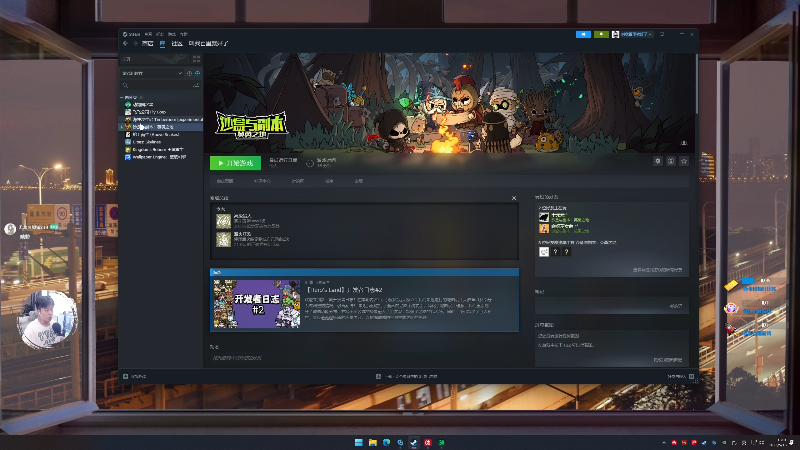Viewport: 800px width, 450px height.
Task: Open the 社区中心 community hub sub-tab
Action: pos(262,181)
